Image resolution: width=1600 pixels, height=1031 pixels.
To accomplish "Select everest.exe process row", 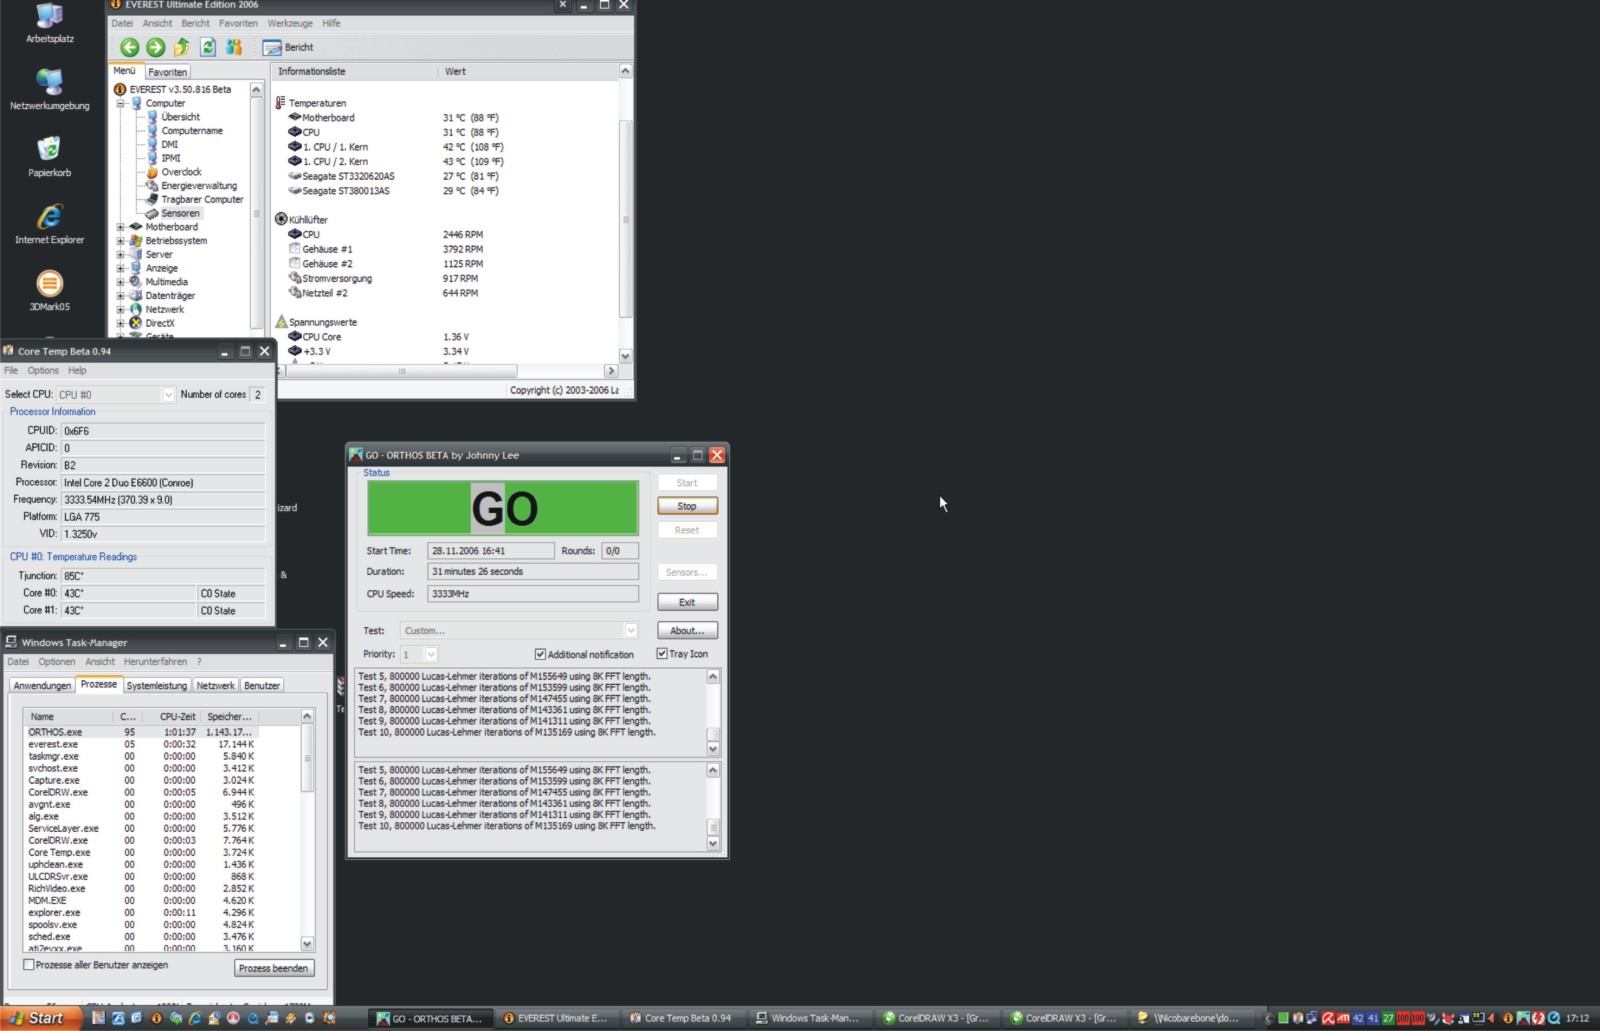I will pyautogui.click(x=142, y=744).
